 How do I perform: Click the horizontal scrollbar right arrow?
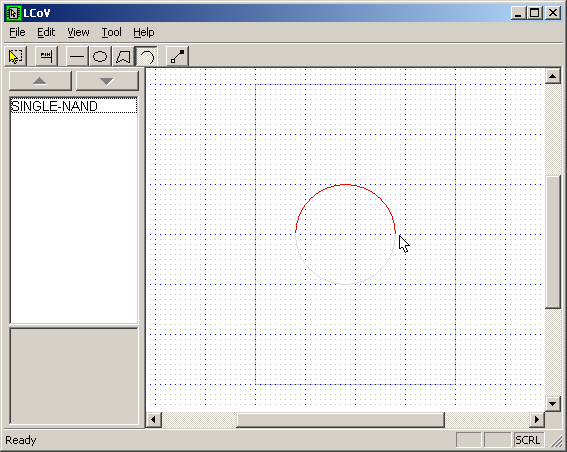(537, 420)
